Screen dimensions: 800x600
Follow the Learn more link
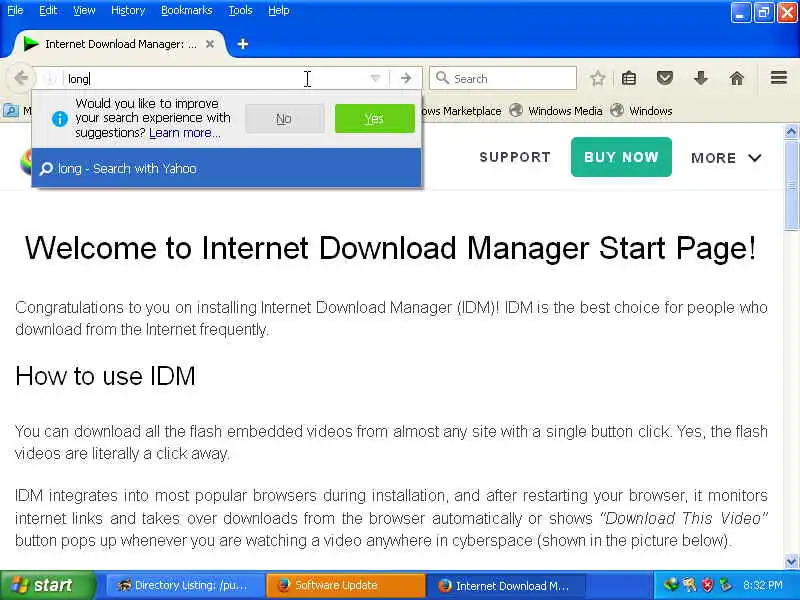click(x=185, y=133)
